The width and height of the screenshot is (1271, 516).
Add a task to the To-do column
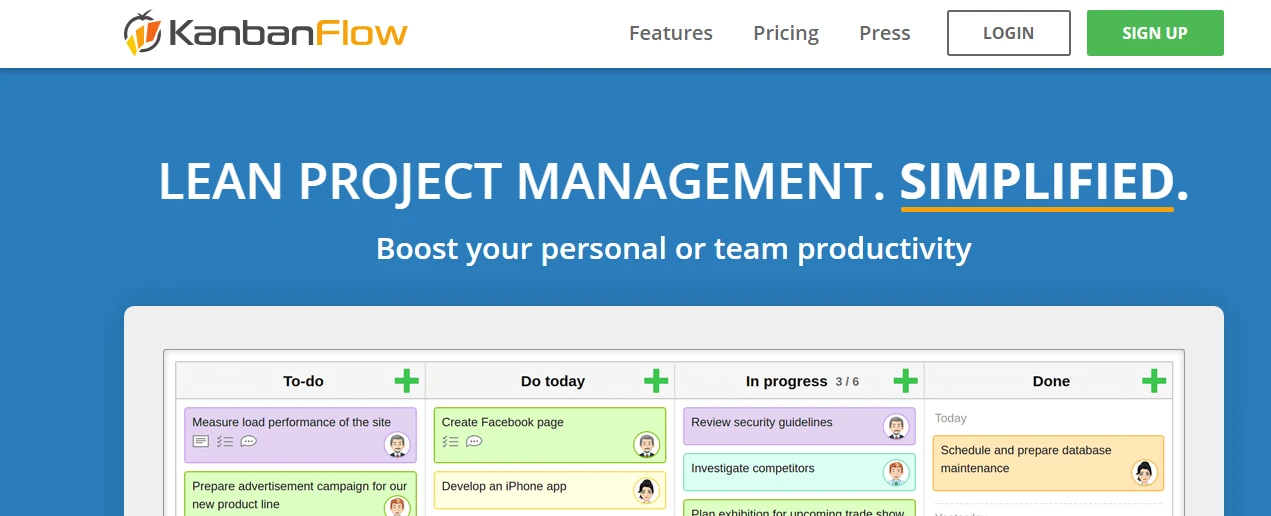pos(406,381)
